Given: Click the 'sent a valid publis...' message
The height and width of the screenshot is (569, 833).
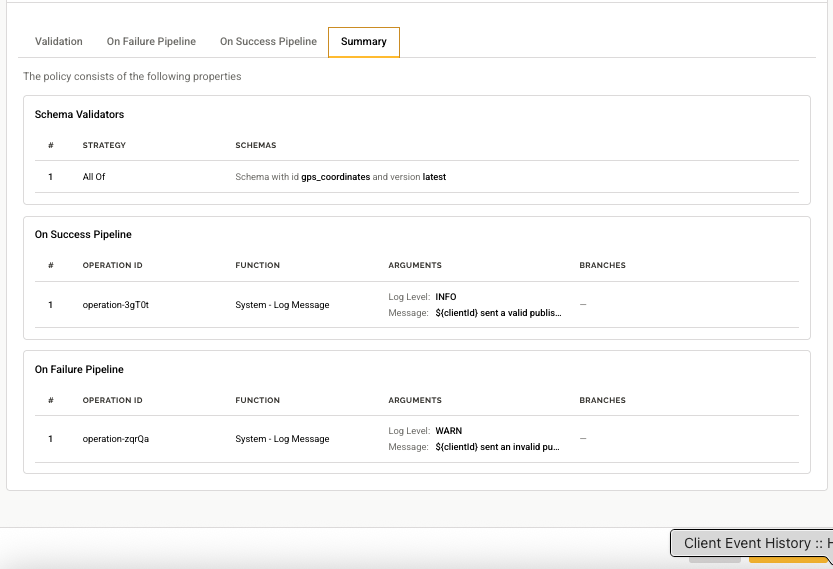Looking at the screenshot, I should [498, 313].
